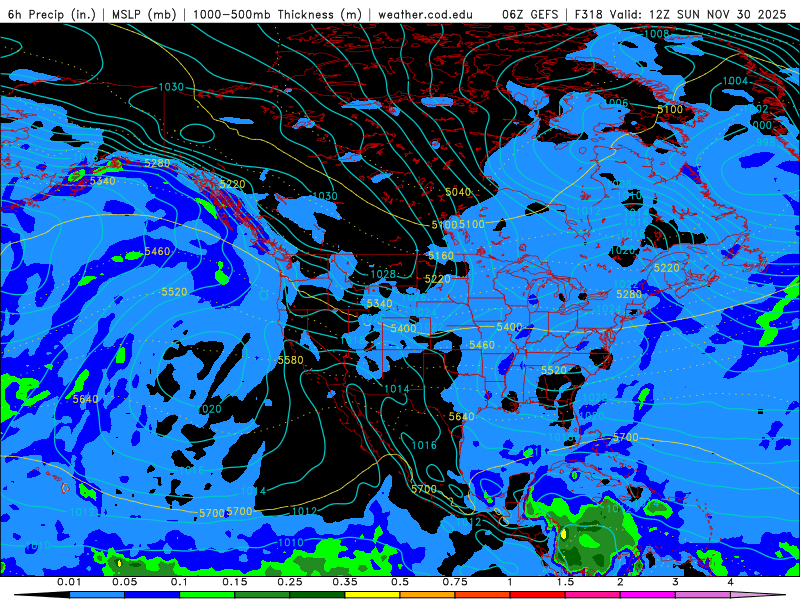Click the 5580 thickness contour label
This screenshot has width=800, height=600.
[290, 360]
